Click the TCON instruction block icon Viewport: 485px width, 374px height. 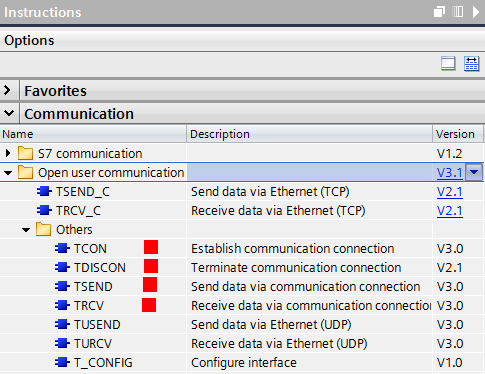pyautogui.click(x=62, y=248)
